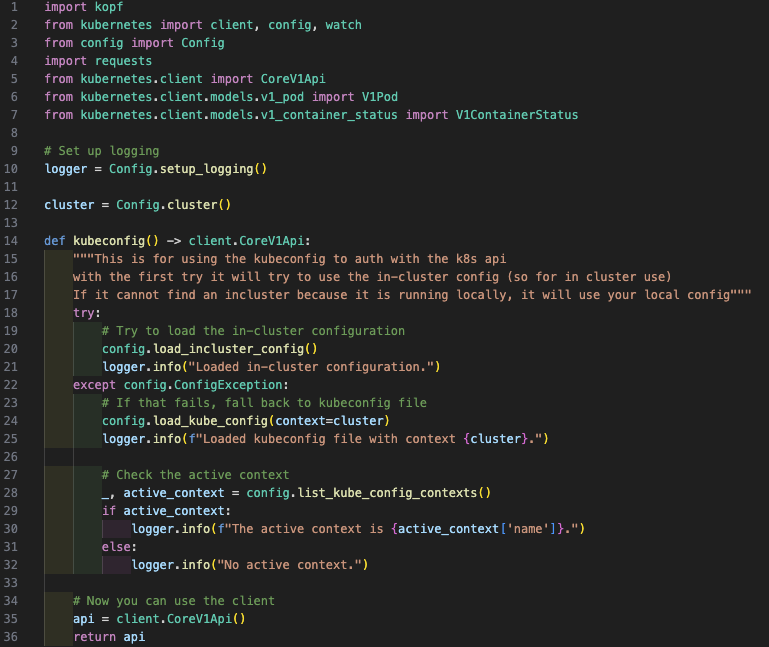Click 'api' variable assignment on line 35
This screenshot has width=769, height=647.
click(x=83, y=619)
